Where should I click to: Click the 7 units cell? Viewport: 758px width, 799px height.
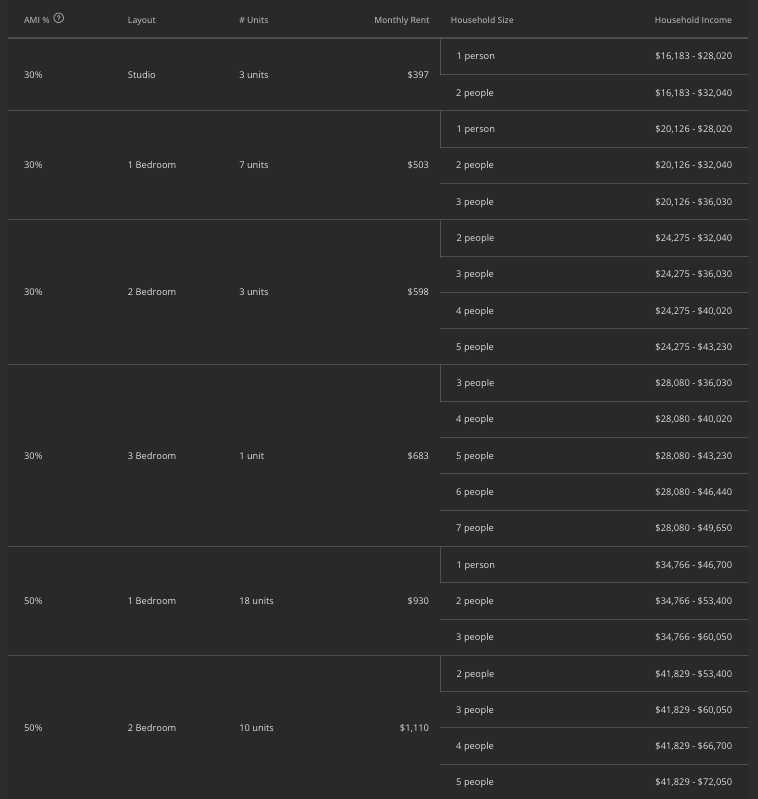coord(254,165)
